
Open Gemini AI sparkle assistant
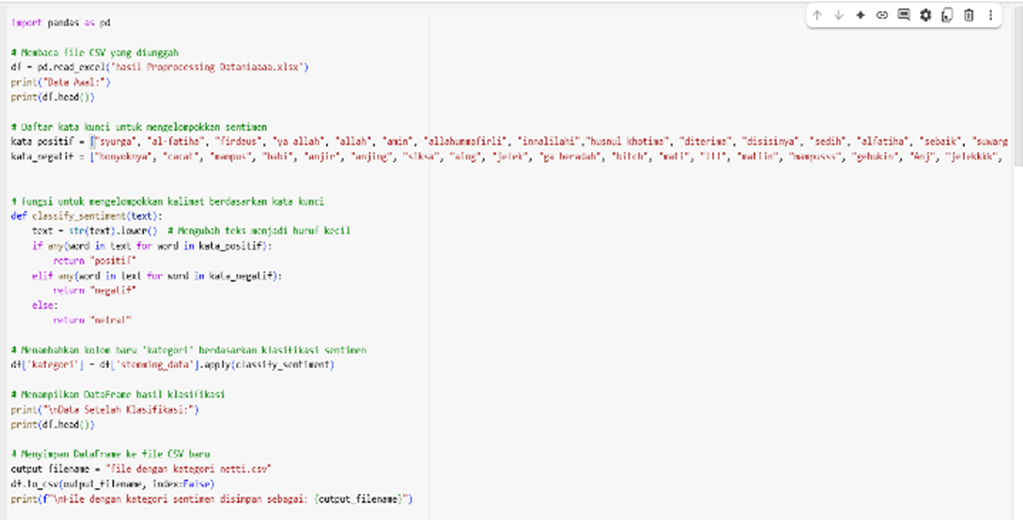860,15
